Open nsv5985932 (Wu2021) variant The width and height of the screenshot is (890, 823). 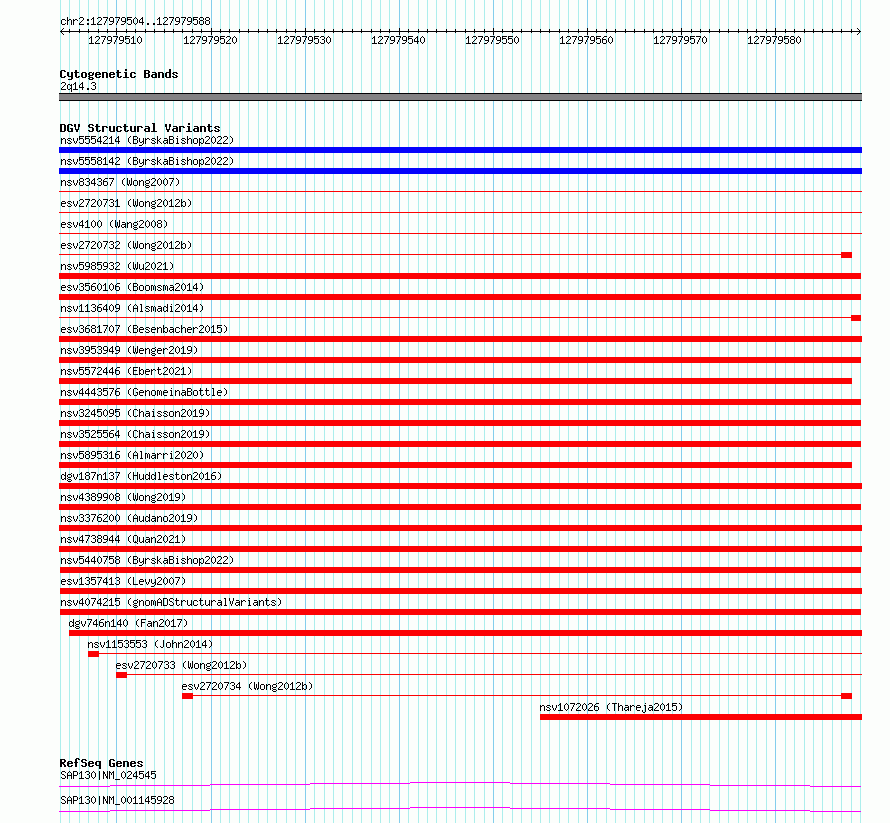117,266
